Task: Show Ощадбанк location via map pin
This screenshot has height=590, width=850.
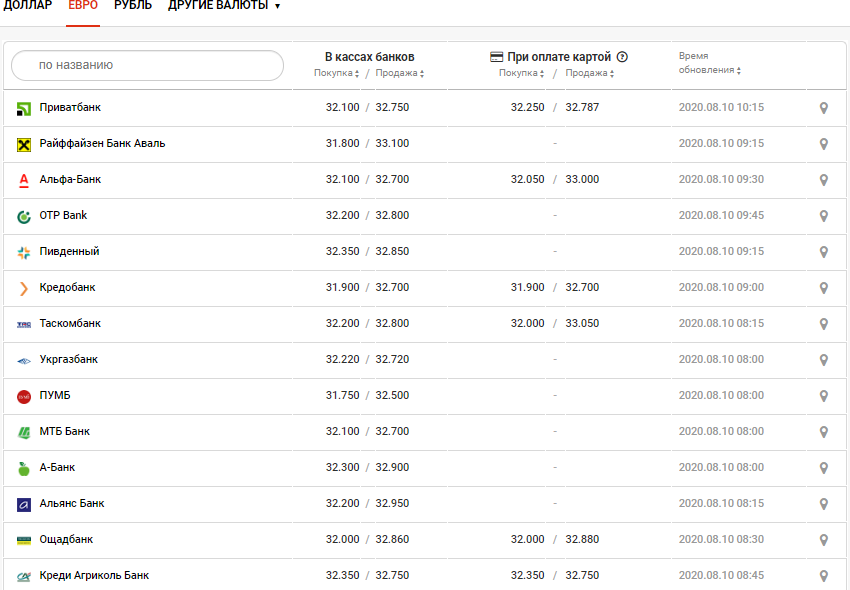Action: click(823, 540)
